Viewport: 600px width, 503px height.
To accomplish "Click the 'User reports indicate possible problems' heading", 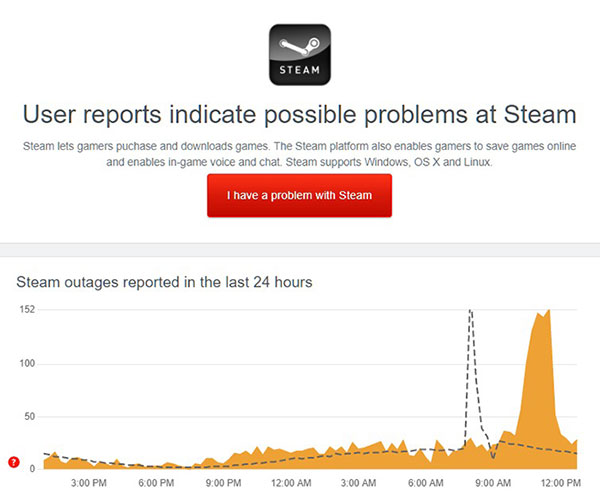I will [300, 112].
